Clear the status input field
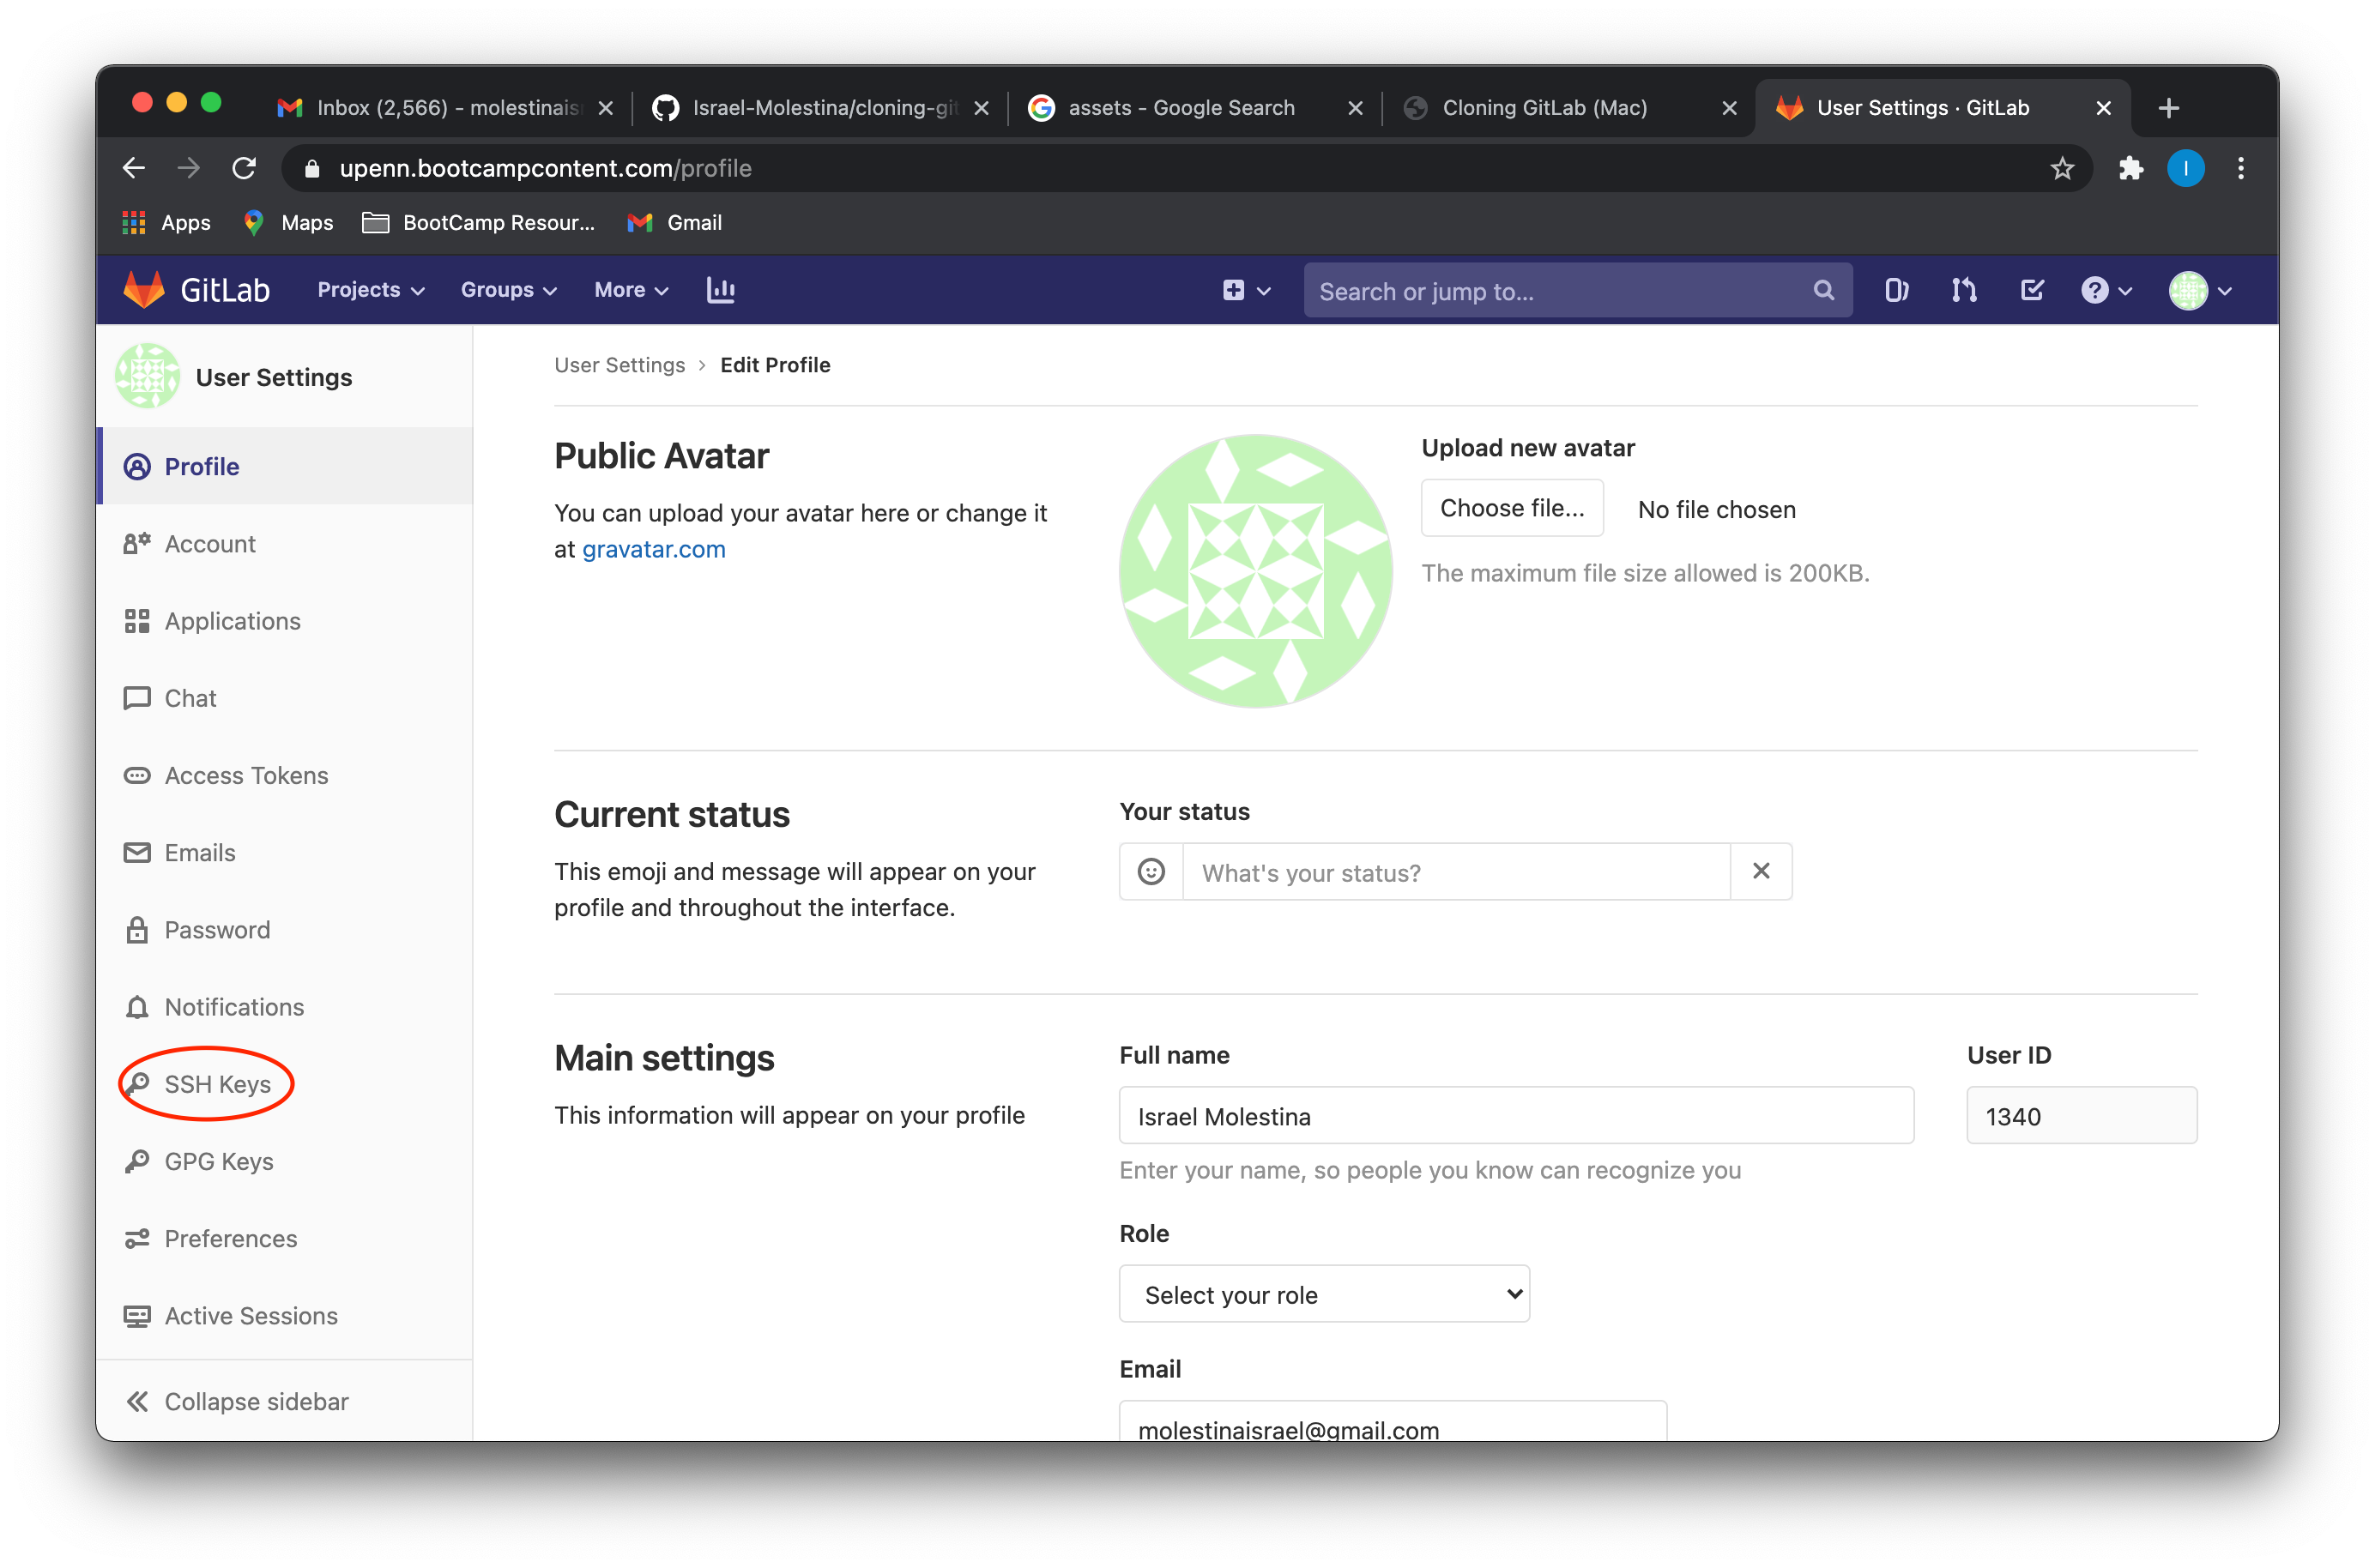Image resolution: width=2375 pixels, height=1568 pixels. [1761, 871]
